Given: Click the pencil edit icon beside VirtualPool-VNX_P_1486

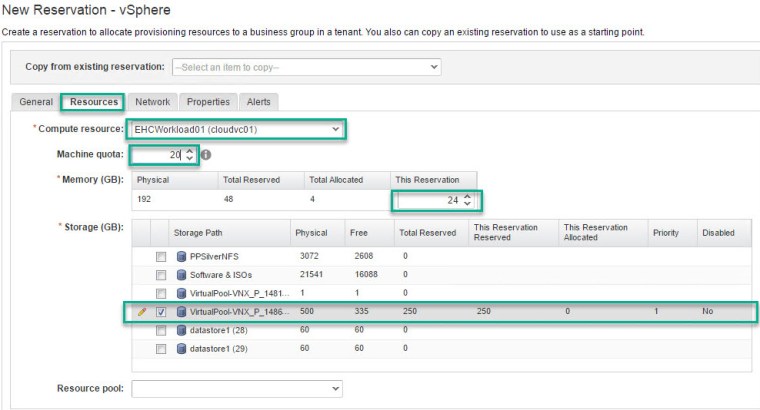Looking at the screenshot, I should point(142,312).
